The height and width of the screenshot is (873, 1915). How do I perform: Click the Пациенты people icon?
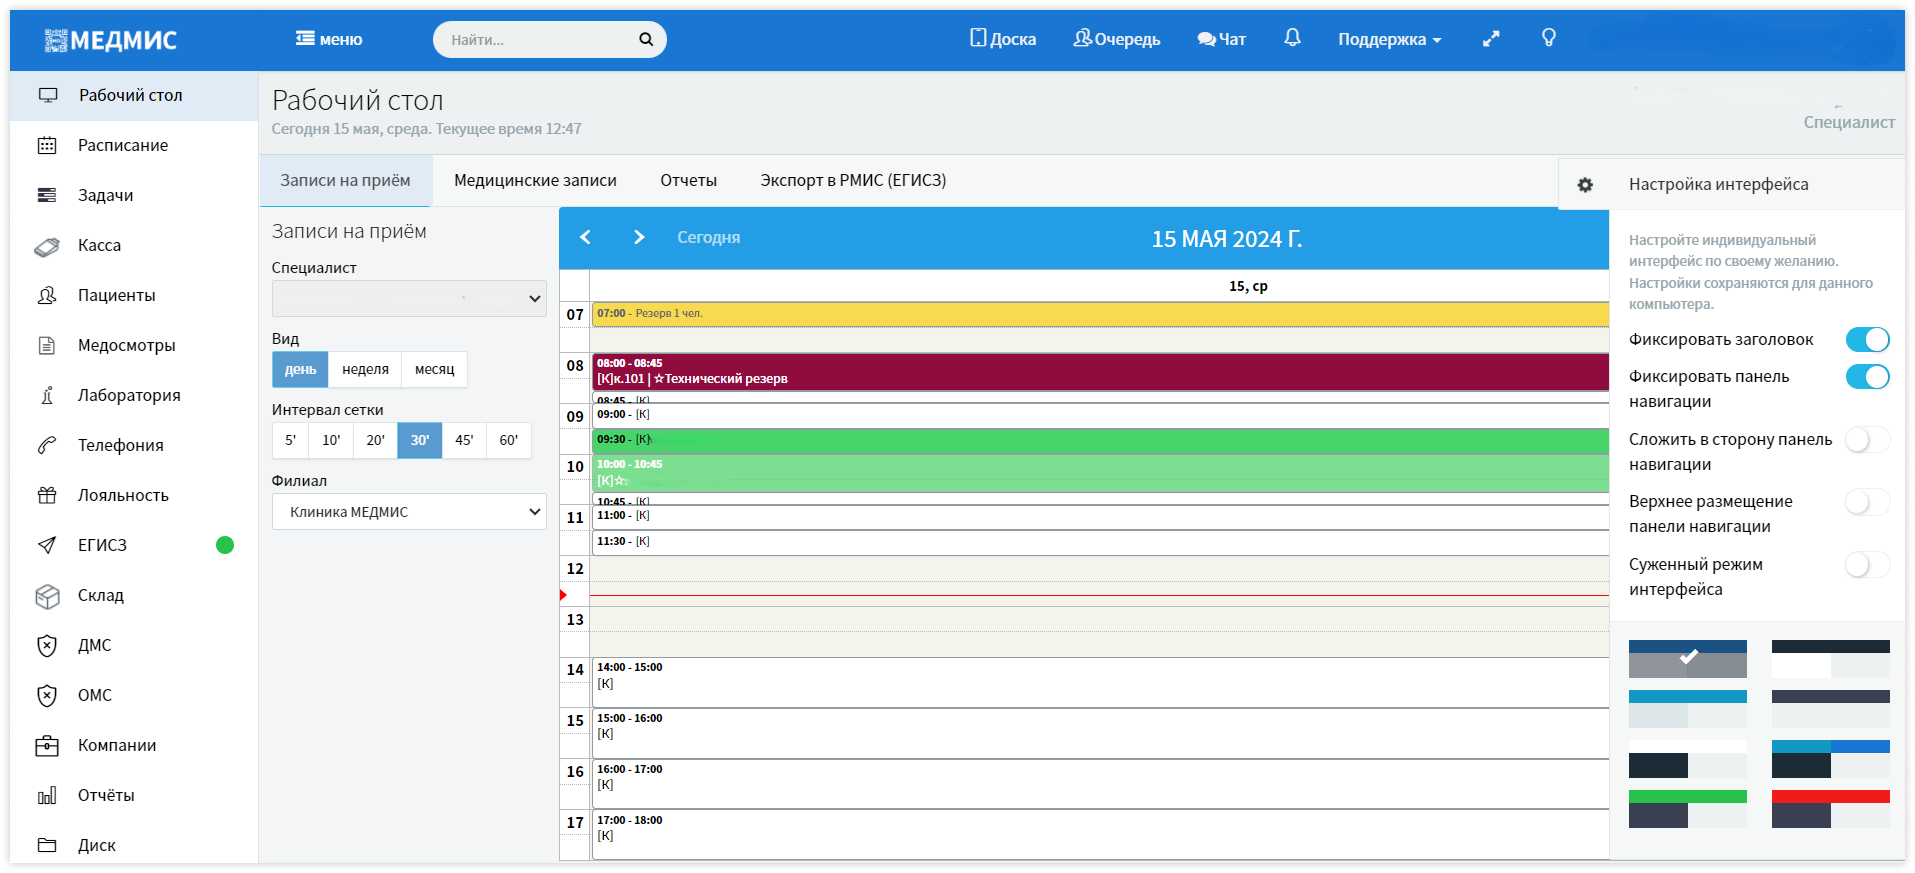click(x=47, y=295)
